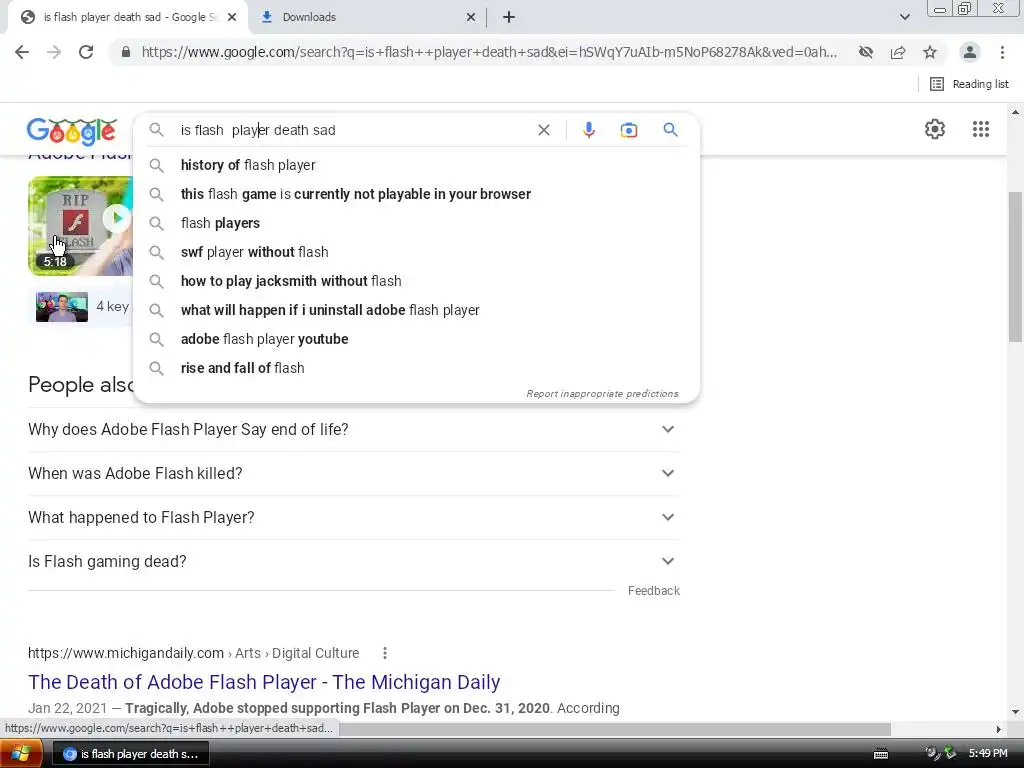Close the Google search tab
The image size is (1024, 768).
[232, 17]
